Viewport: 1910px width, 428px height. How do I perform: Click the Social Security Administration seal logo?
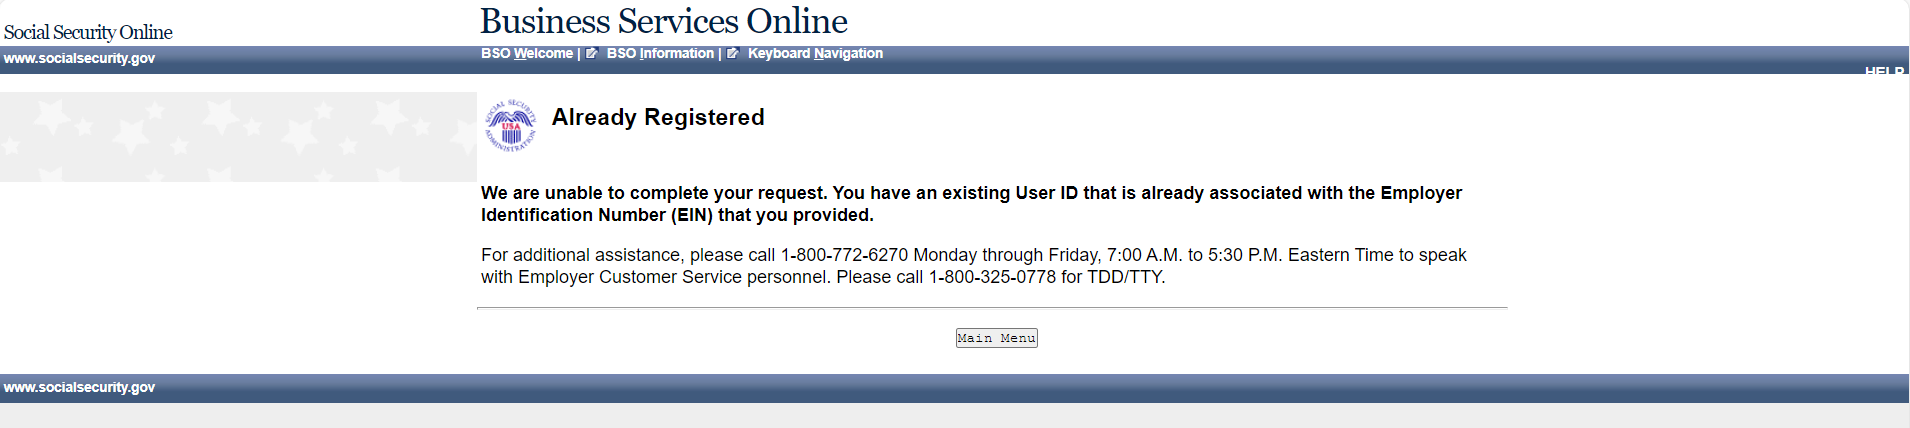510,126
